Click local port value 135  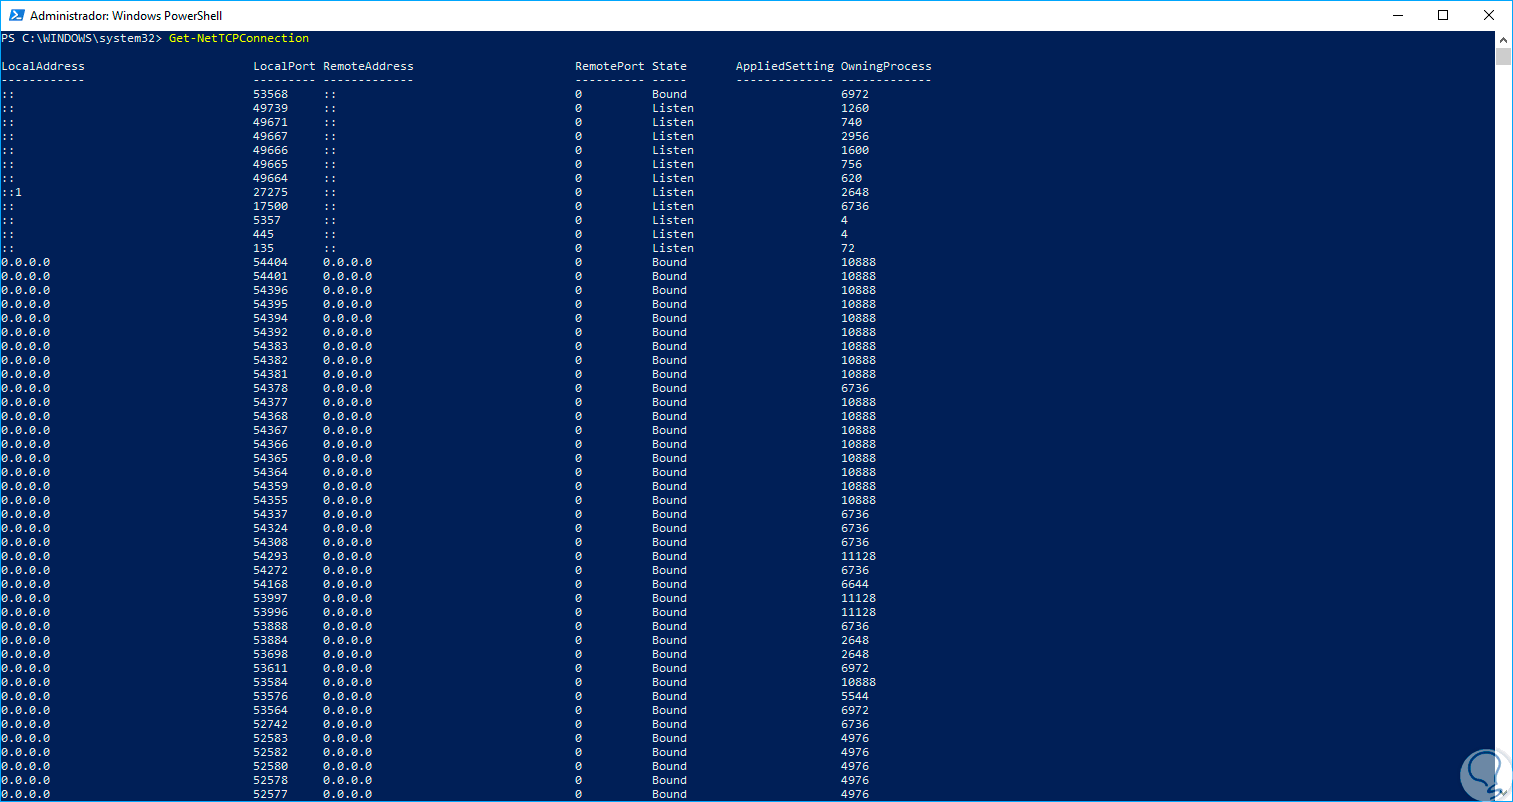(263, 248)
